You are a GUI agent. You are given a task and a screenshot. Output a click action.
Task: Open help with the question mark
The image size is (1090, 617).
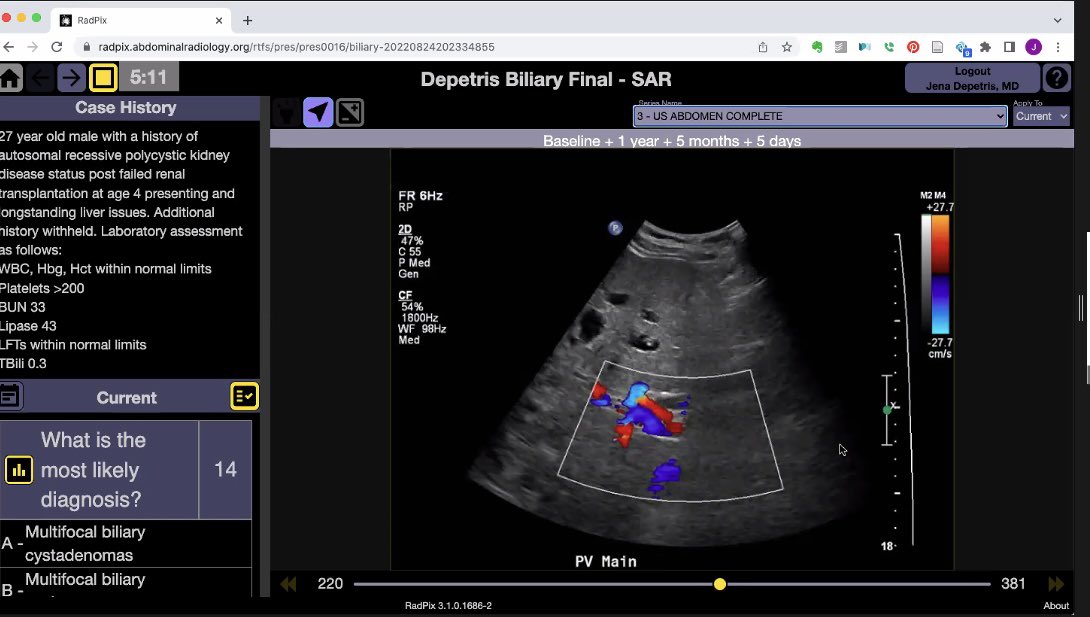(x=1057, y=78)
